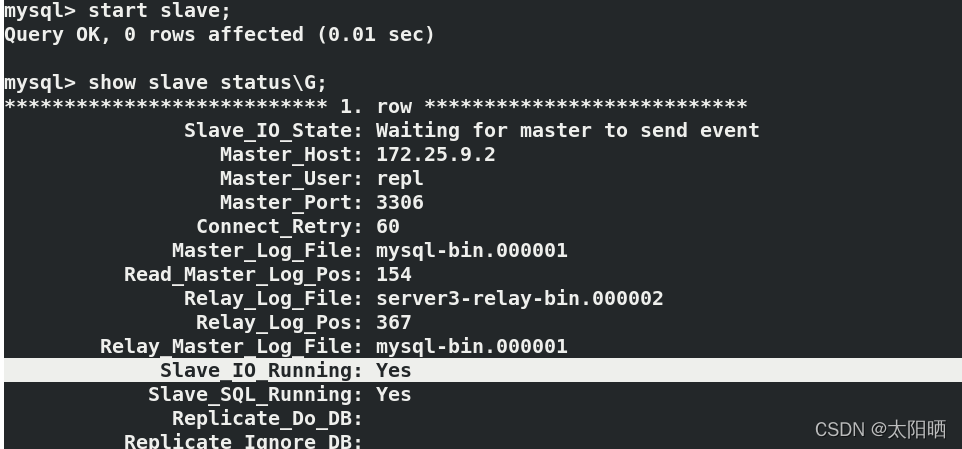
Task: Click the Slave_SQL_Running Yes value
Action: [x=393, y=394]
